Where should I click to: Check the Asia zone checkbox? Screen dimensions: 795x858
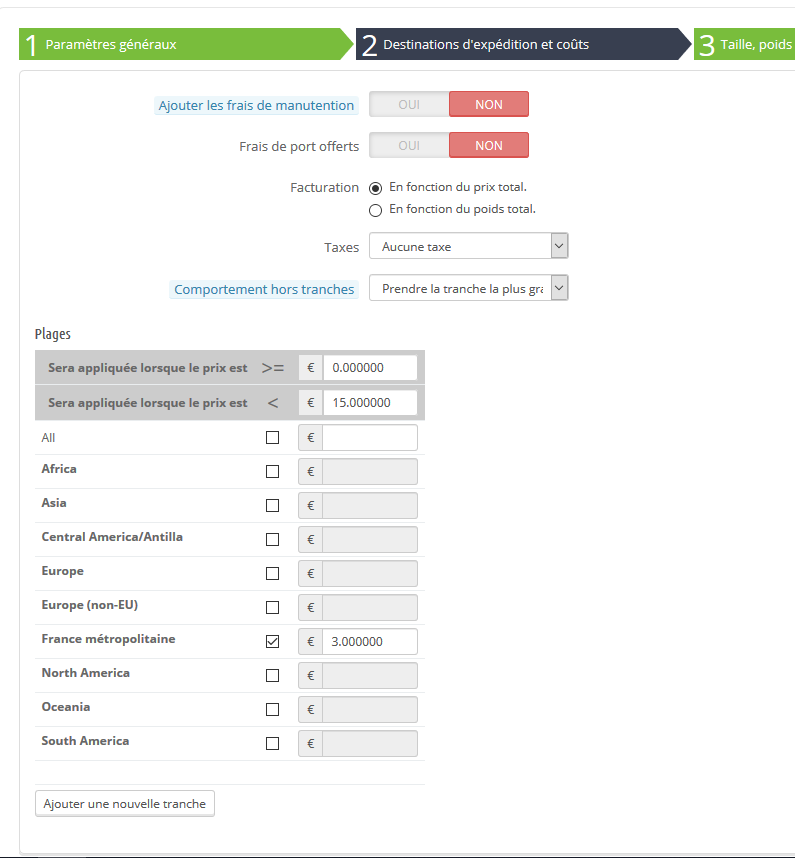[272, 506]
